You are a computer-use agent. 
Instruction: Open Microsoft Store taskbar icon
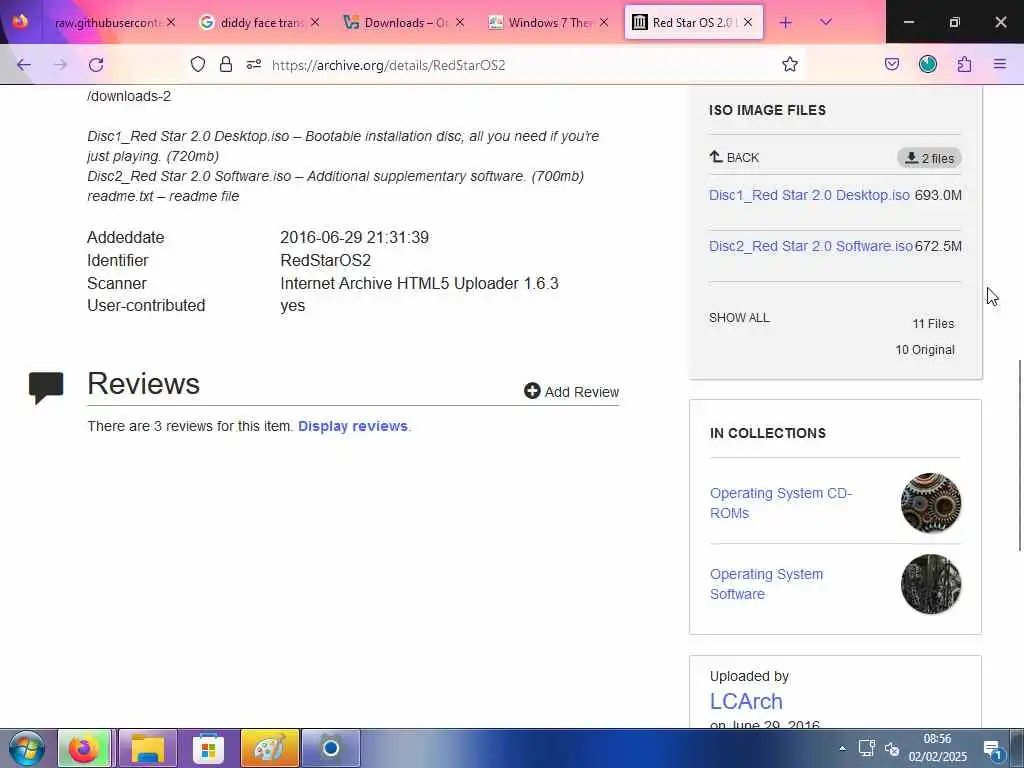[208, 748]
